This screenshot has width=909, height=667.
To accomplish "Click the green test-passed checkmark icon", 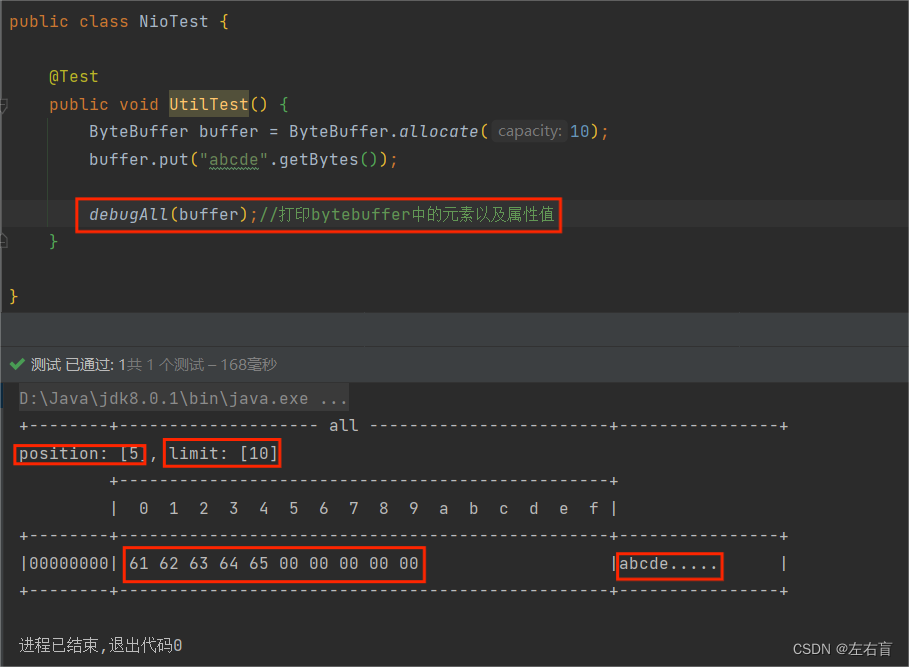I will (17, 364).
